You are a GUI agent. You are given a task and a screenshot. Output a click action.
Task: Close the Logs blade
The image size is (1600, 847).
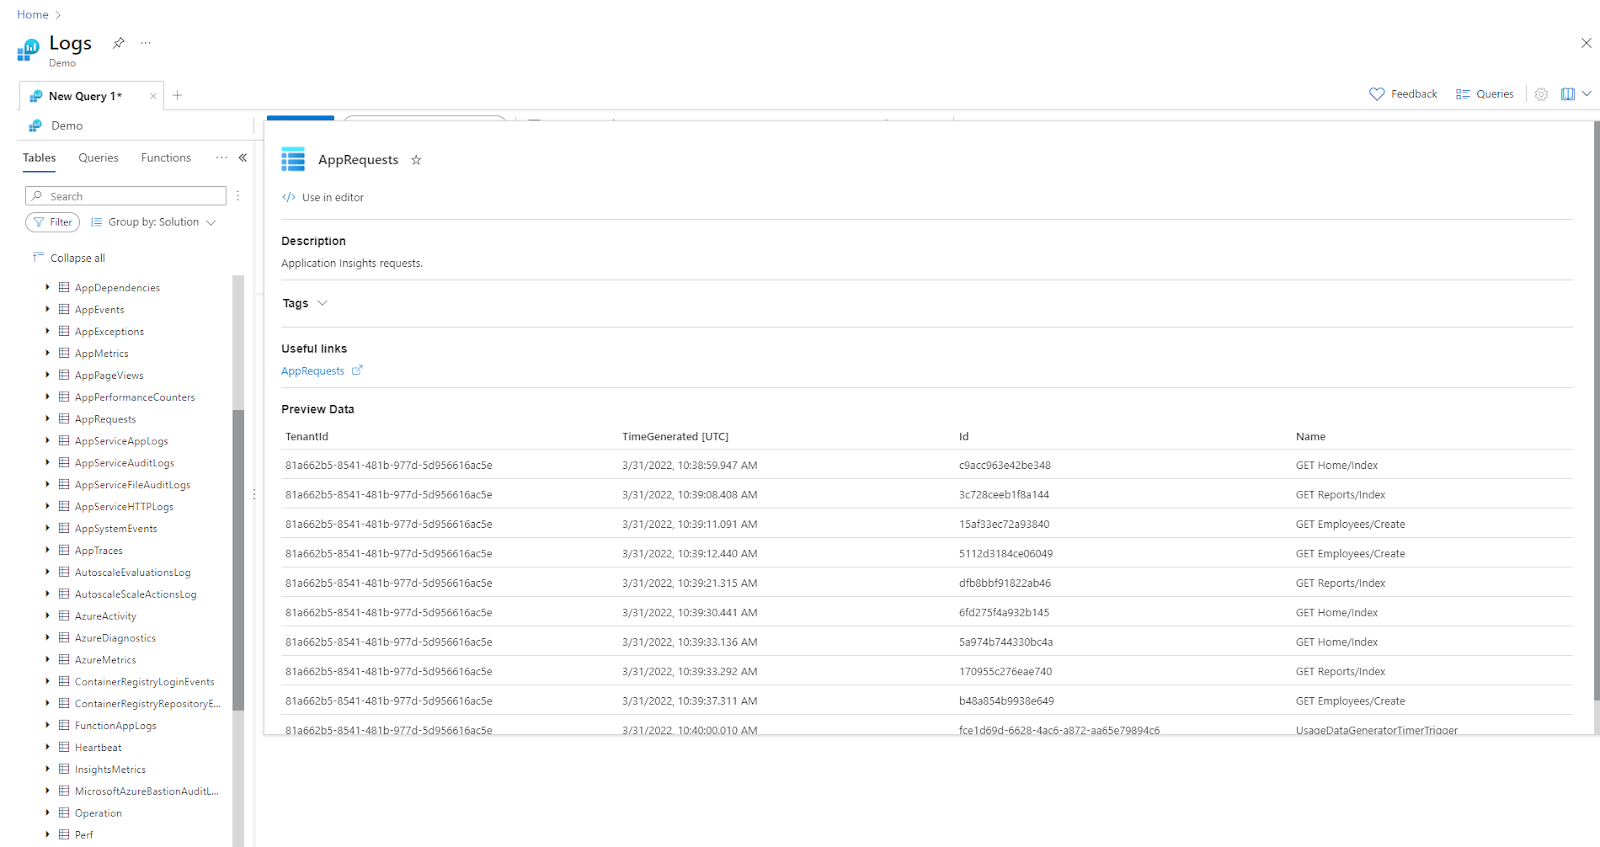pos(1586,43)
